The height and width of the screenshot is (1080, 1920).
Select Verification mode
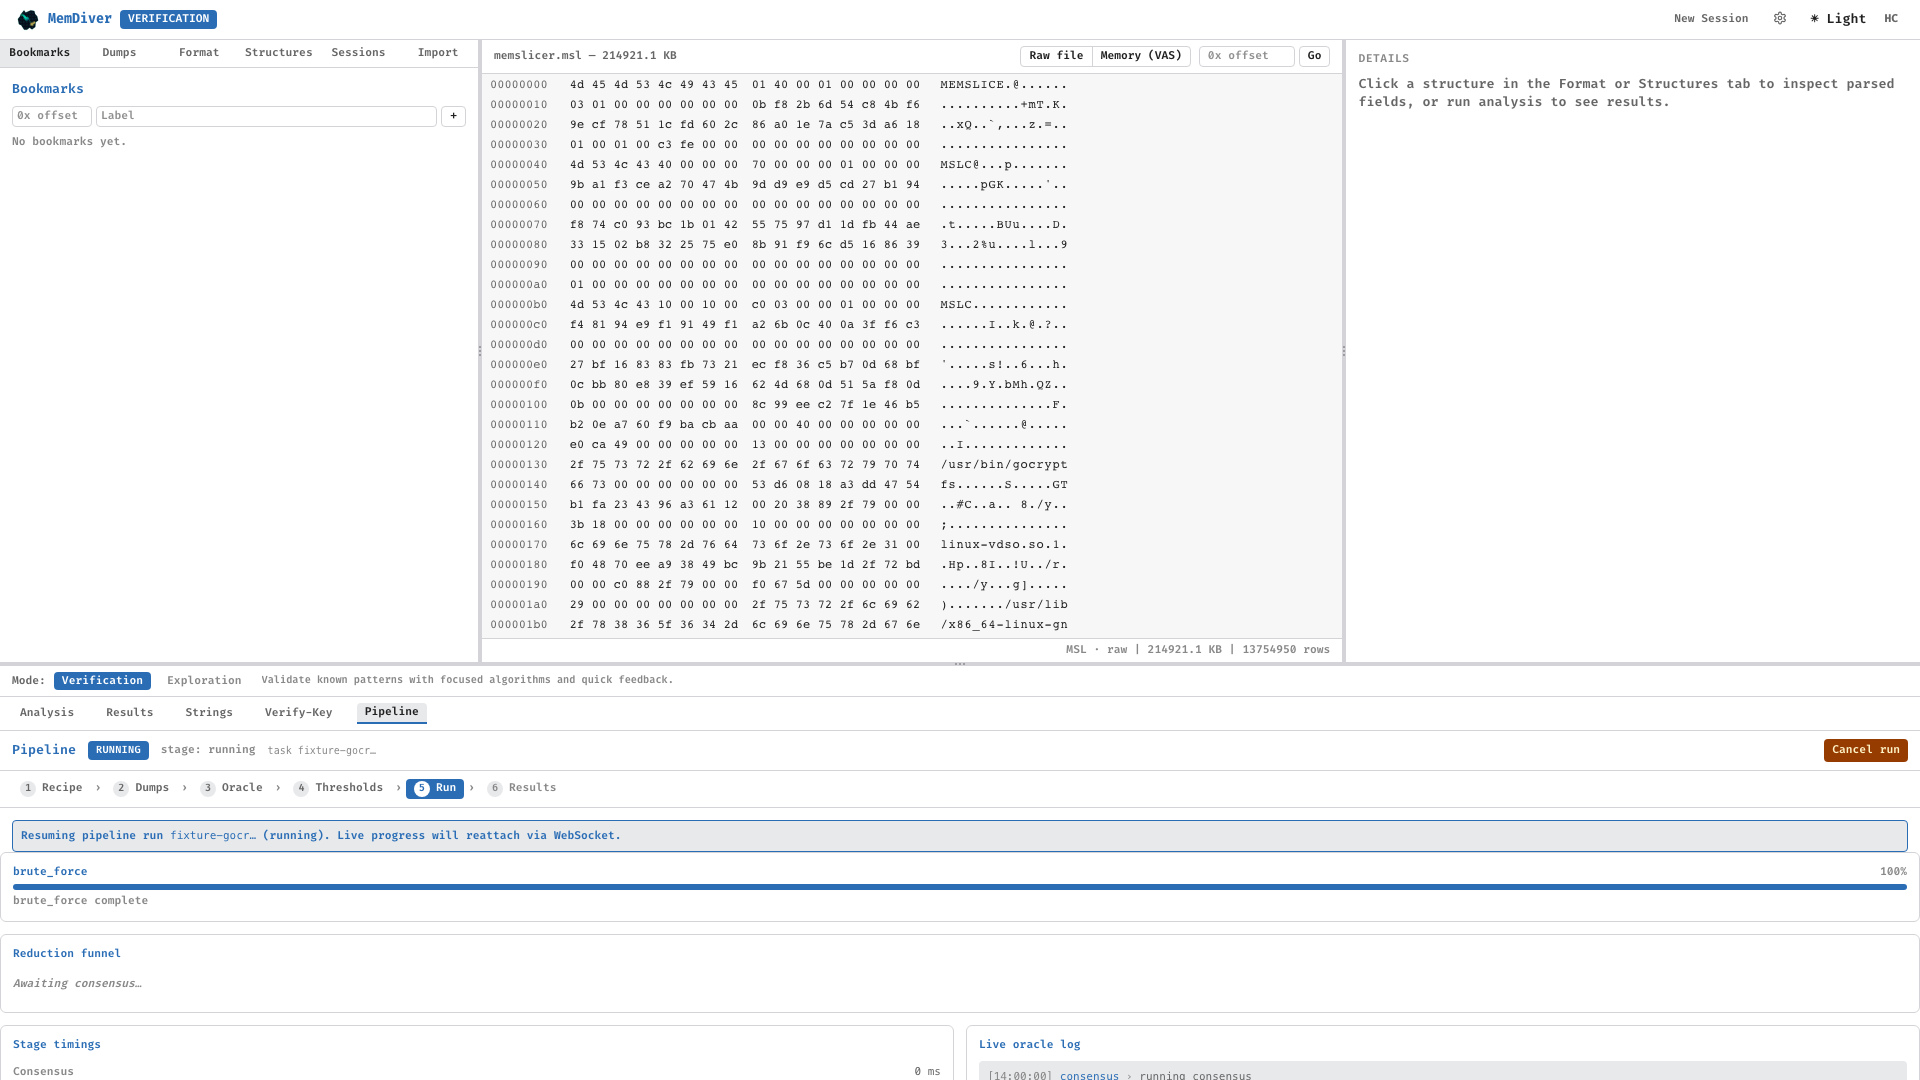click(102, 681)
